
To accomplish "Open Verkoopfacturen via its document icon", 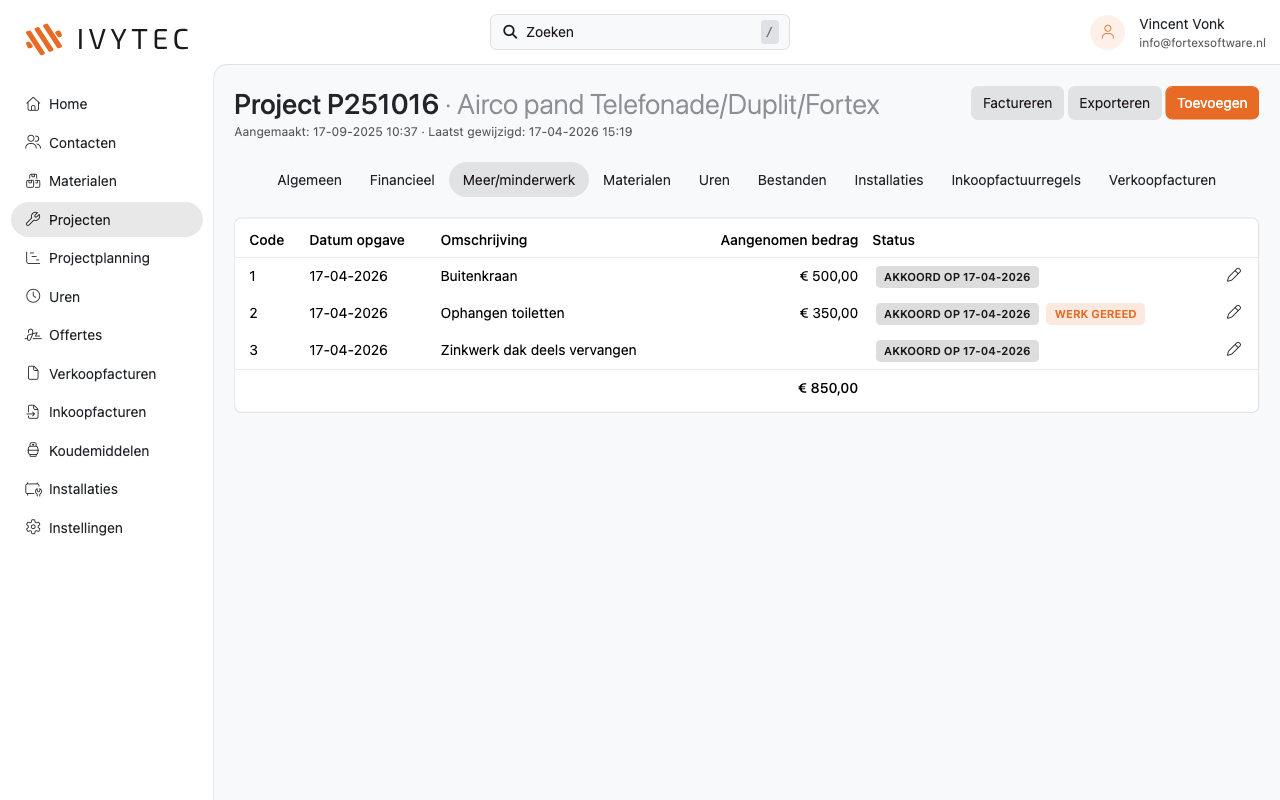I will pos(33,373).
